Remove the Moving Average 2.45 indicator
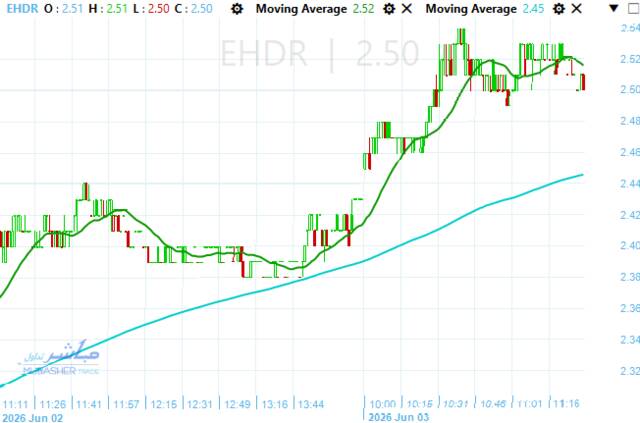Image resolution: width=640 pixels, height=423 pixels. click(576, 9)
